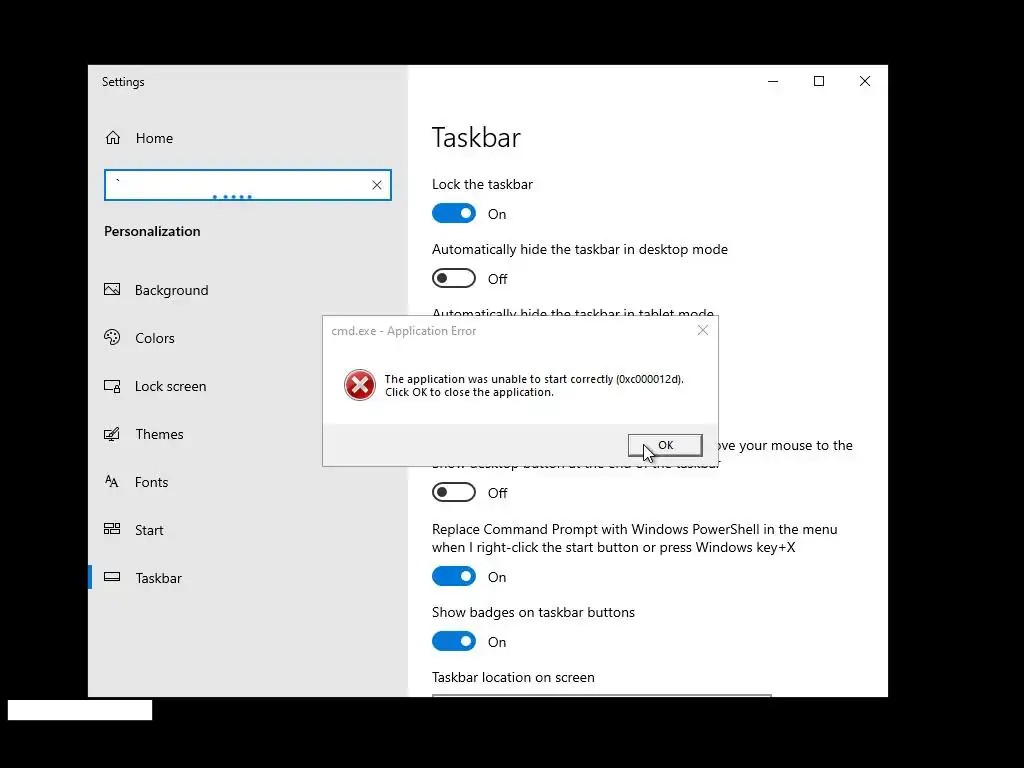Open the Colors settings page

(248, 338)
